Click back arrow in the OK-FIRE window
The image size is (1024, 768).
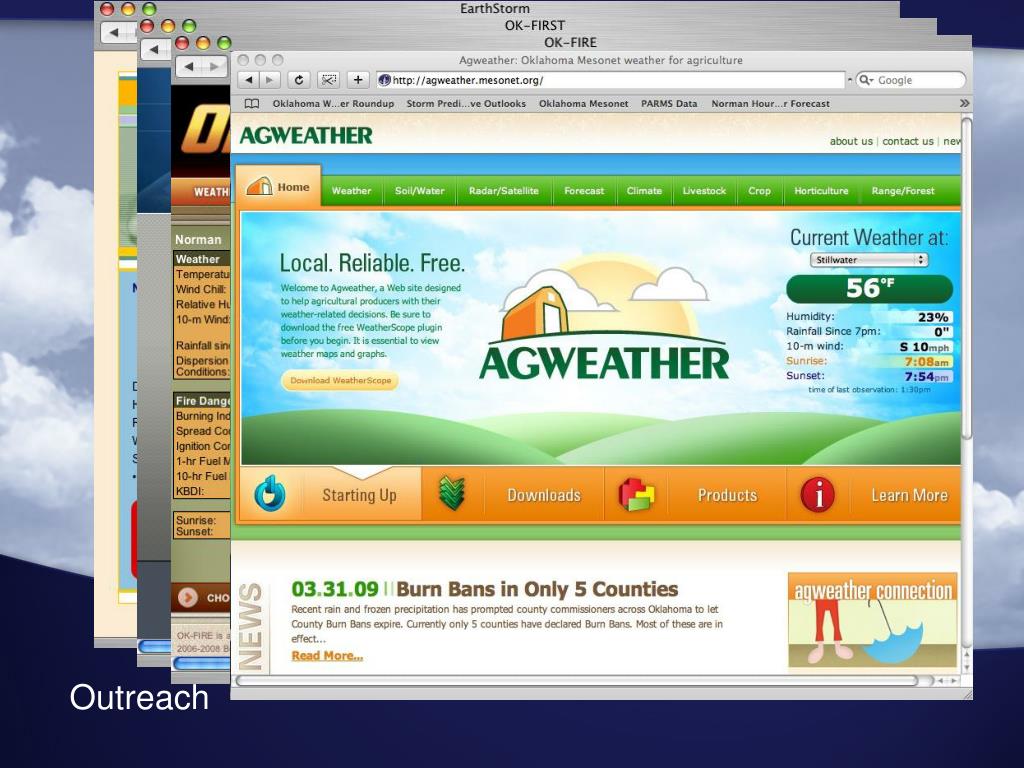(190, 66)
